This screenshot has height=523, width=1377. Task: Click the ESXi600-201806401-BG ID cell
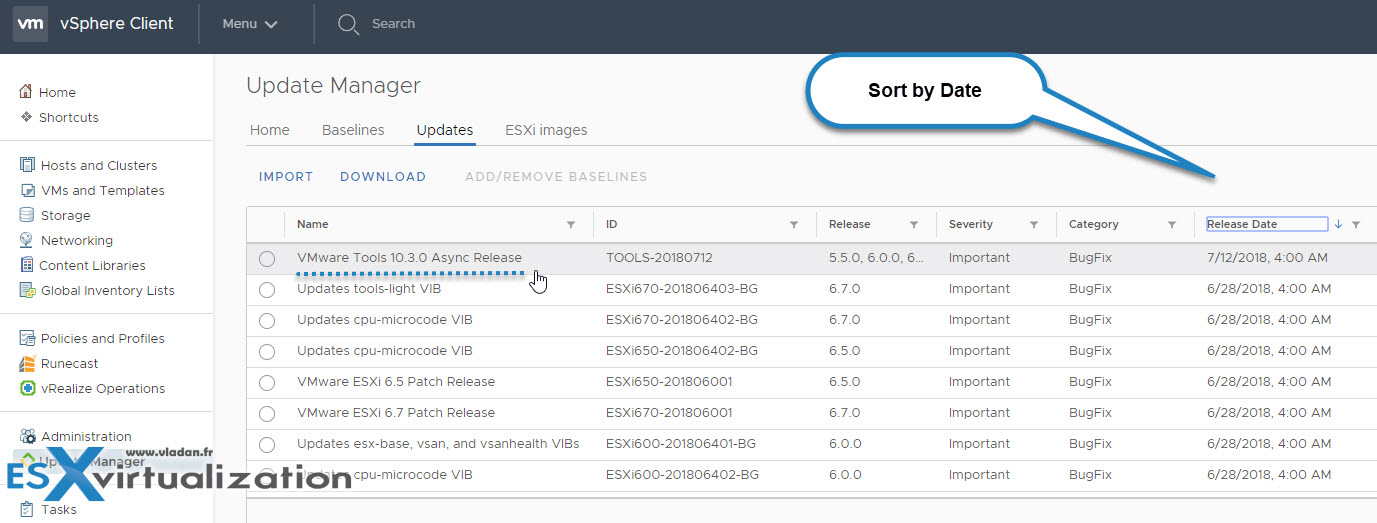(681, 444)
